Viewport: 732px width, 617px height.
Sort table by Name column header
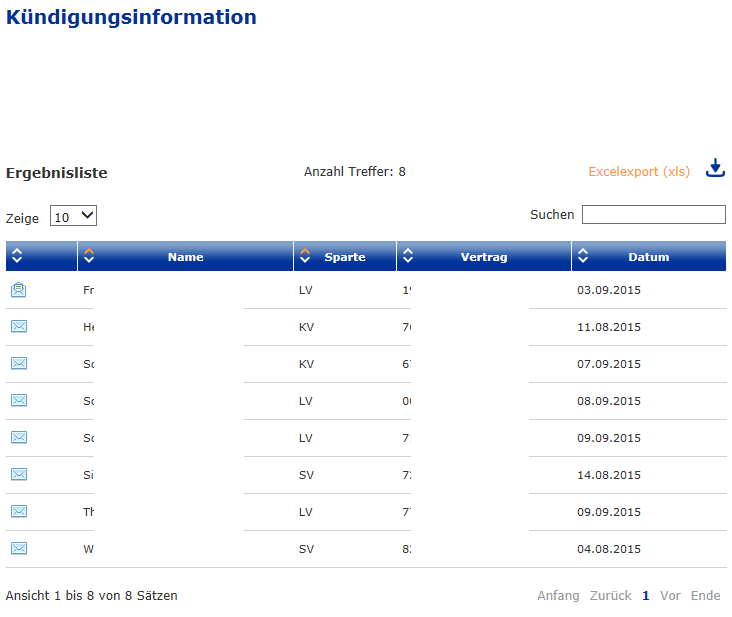click(x=185, y=257)
